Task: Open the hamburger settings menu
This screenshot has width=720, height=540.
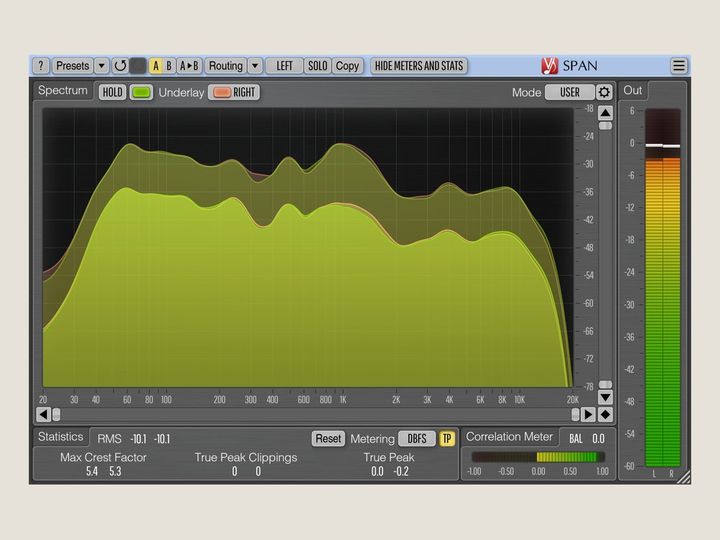Action: pos(679,66)
